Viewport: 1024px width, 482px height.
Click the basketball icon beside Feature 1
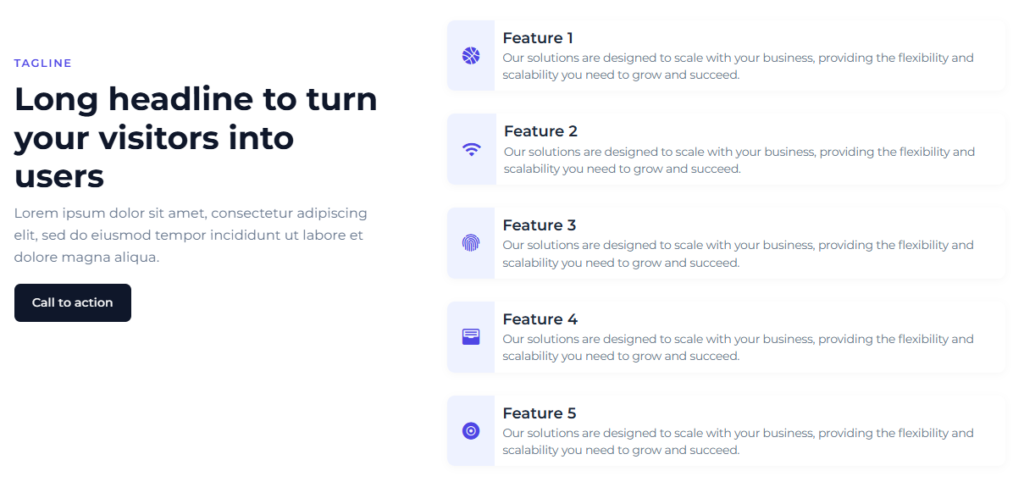[471, 56]
